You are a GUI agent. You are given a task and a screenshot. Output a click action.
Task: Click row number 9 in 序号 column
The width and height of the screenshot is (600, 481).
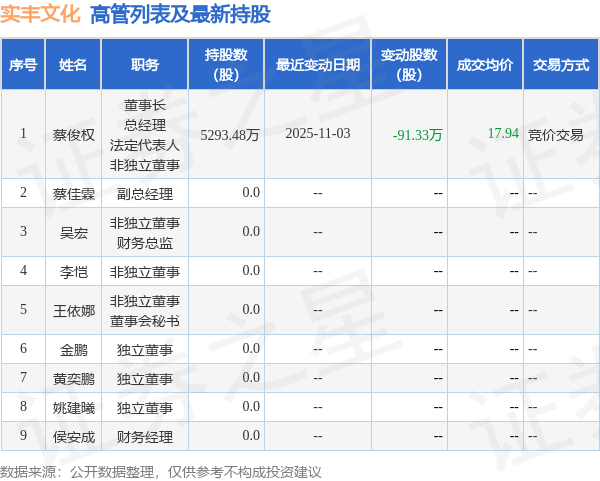click(23, 435)
